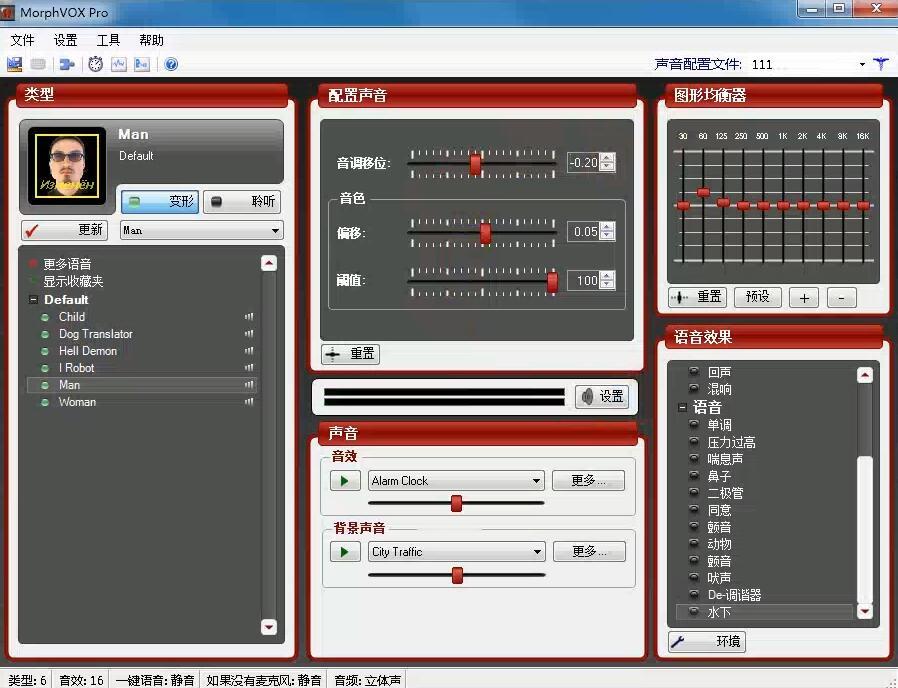Click the grey keyboard toolbar icon
Screen dimensions: 898x688
38,64
